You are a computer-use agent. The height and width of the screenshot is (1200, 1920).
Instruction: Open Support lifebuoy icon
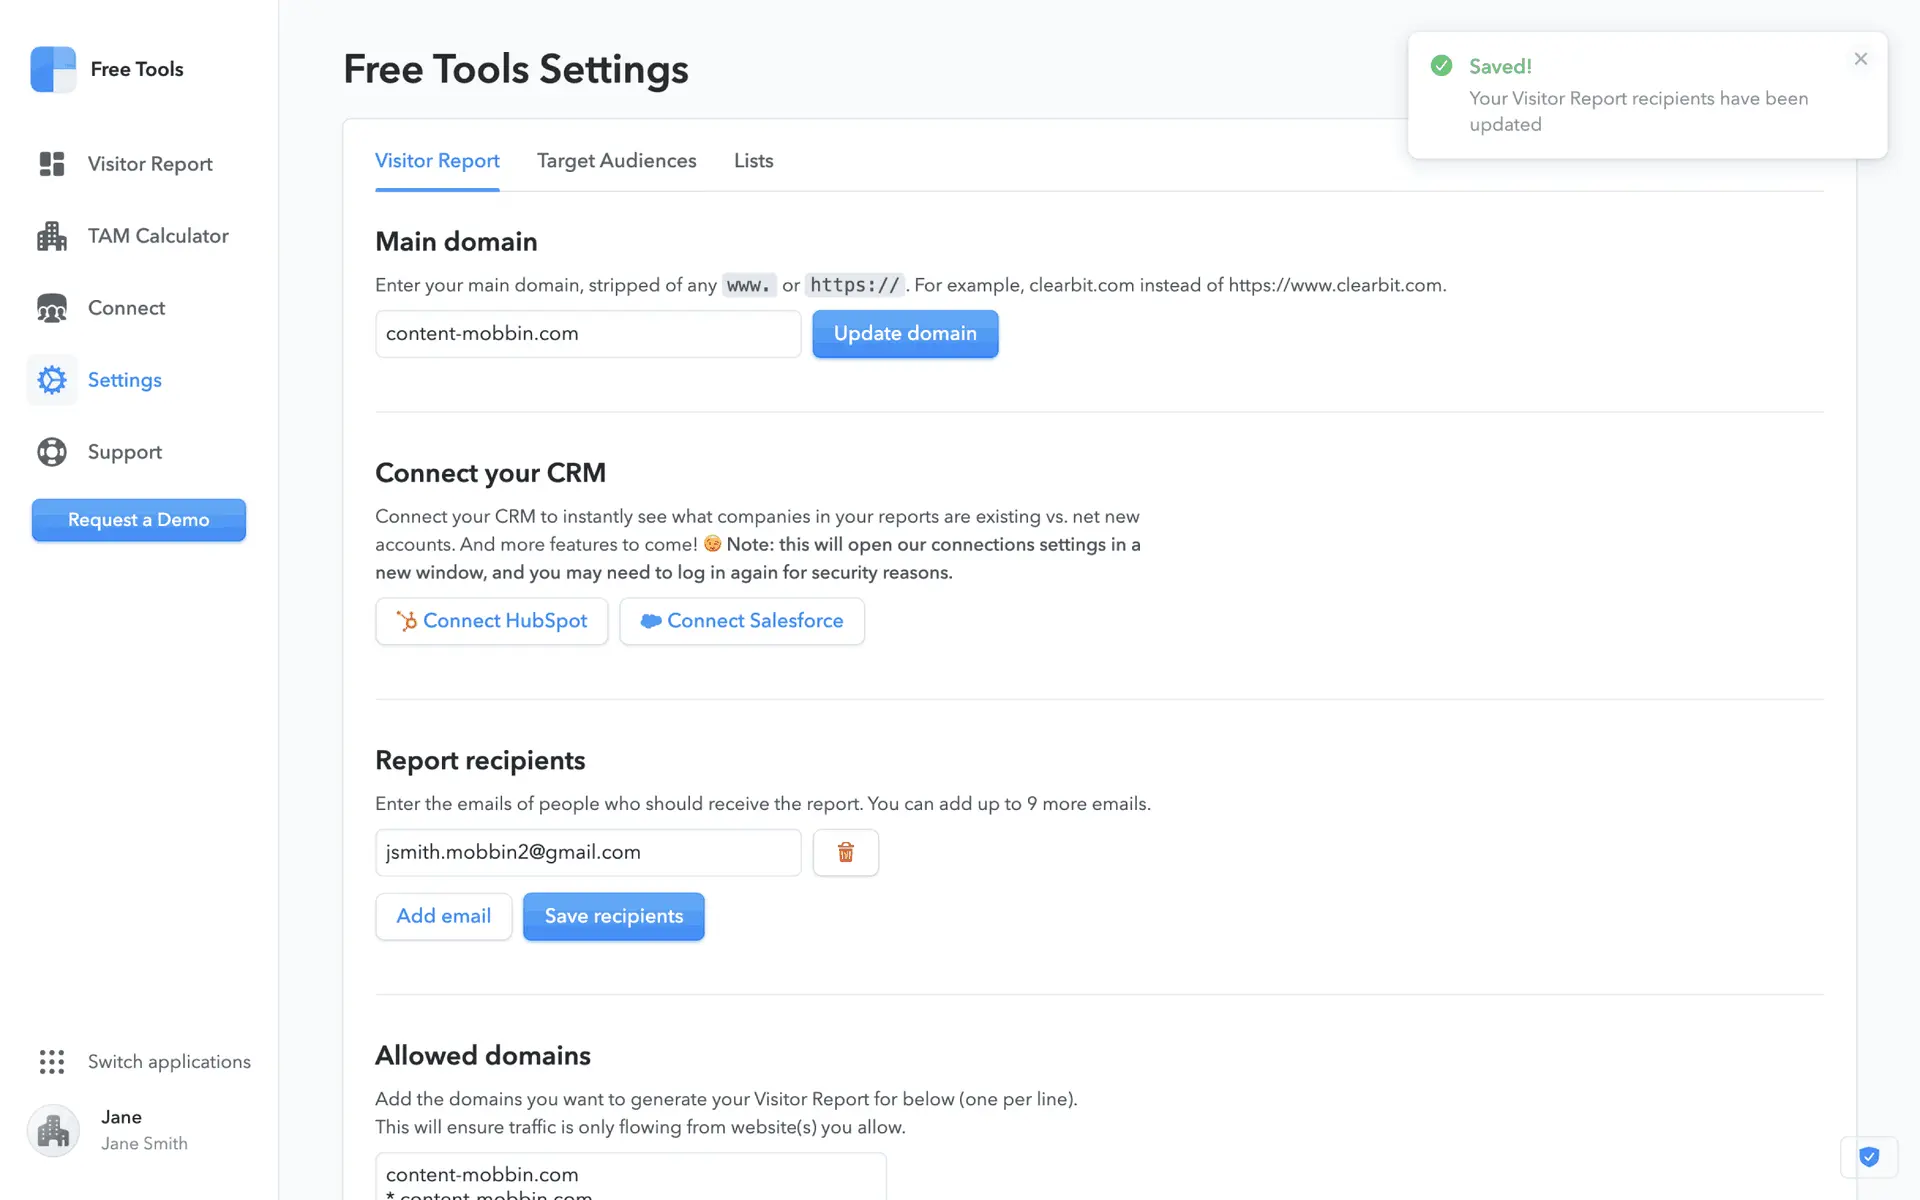[52, 452]
